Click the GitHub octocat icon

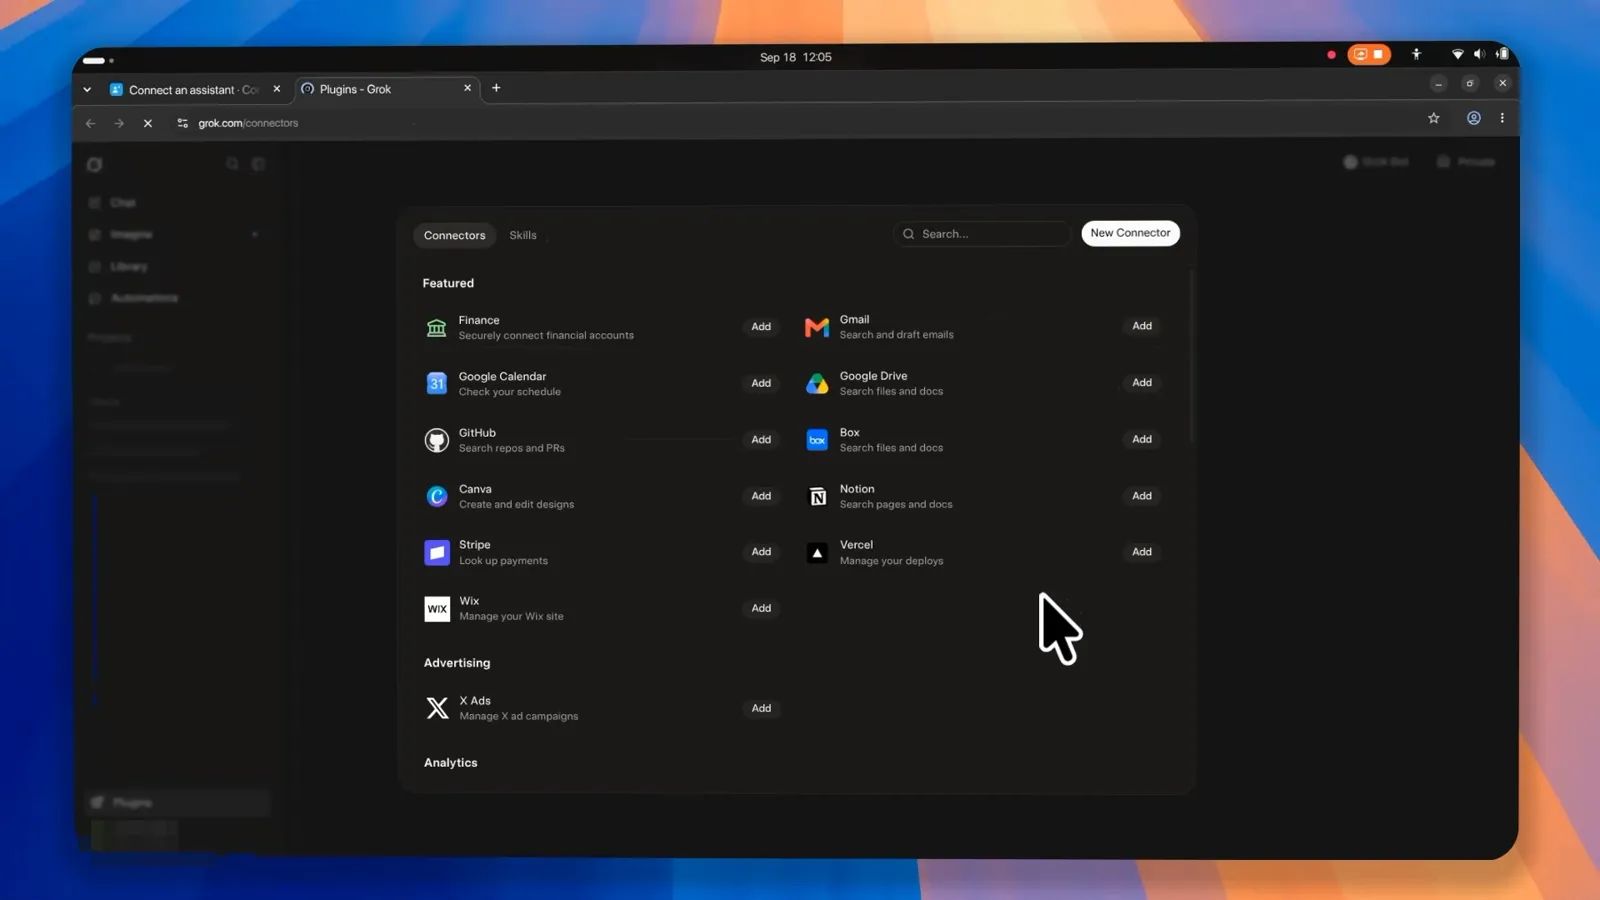pos(436,440)
